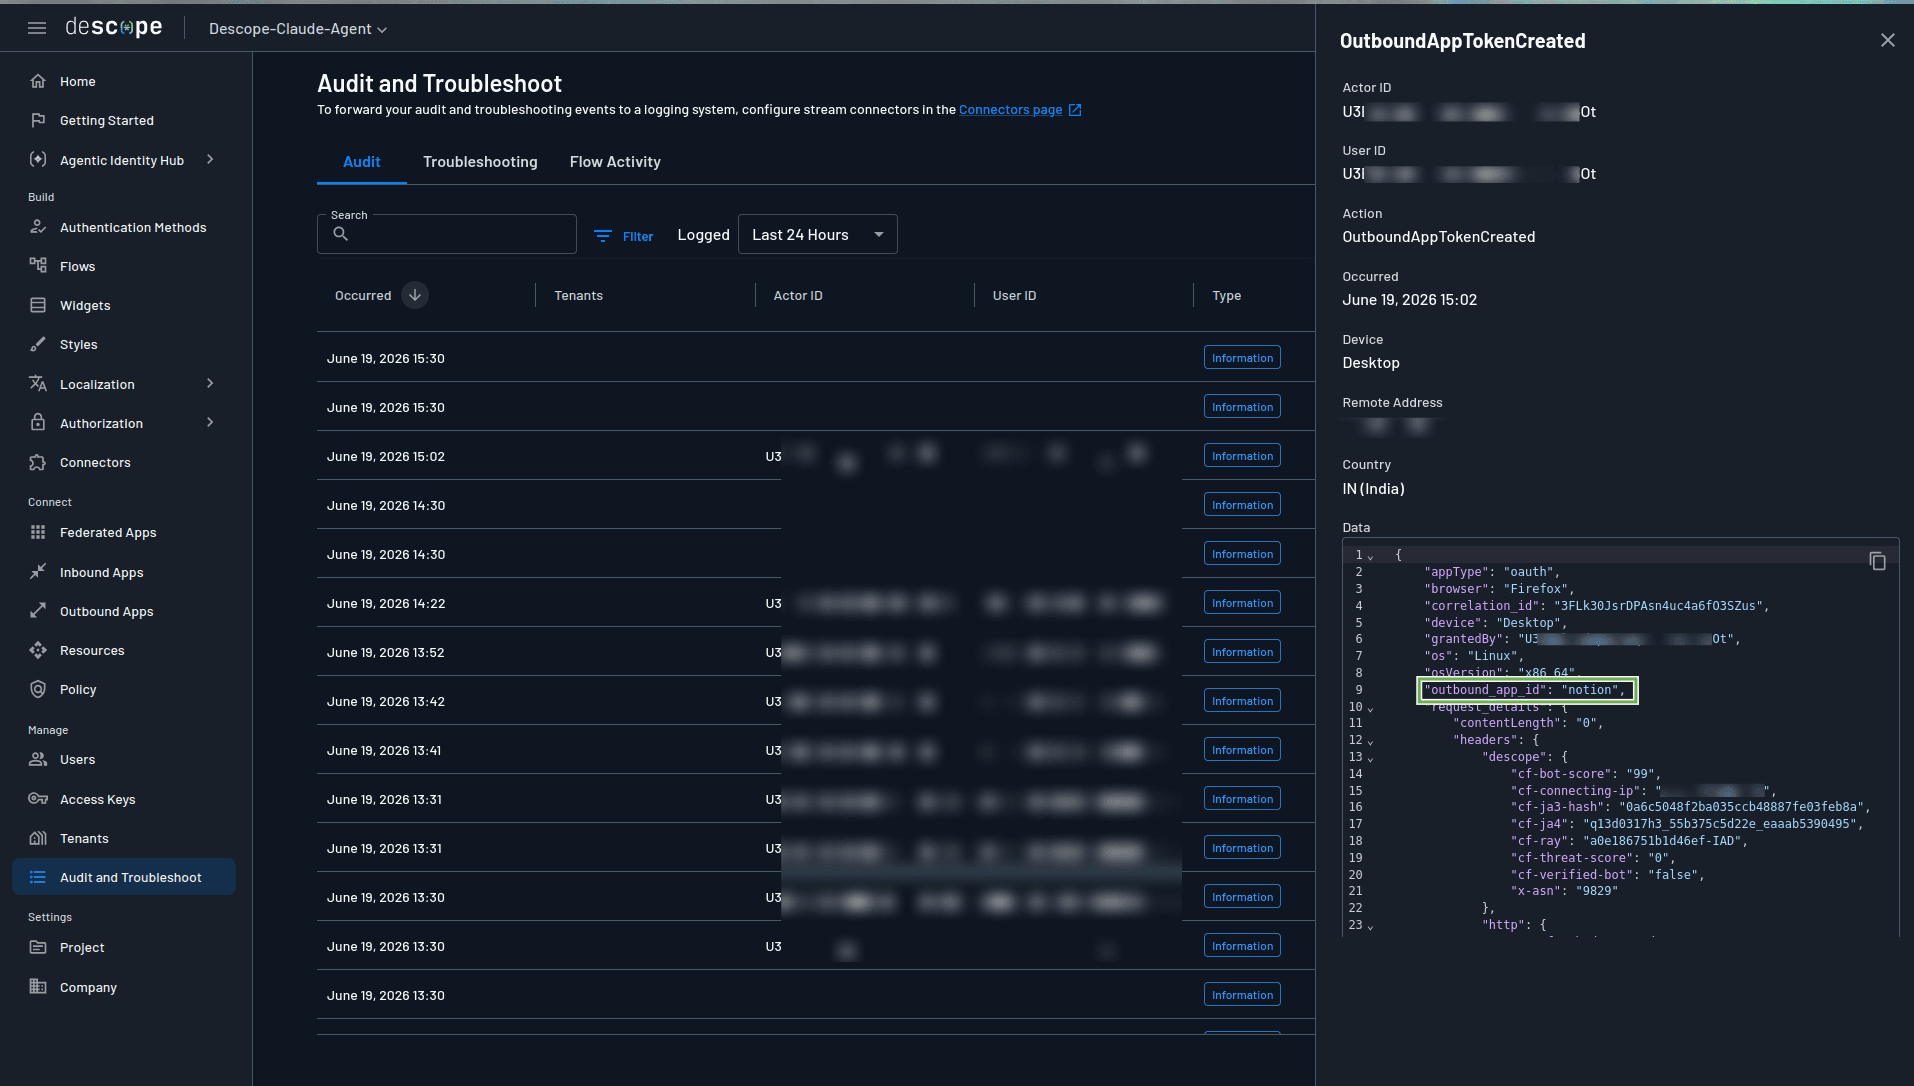Open Getting Started in the sidebar
1914x1086 pixels.
pyautogui.click(x=106, y=120)
